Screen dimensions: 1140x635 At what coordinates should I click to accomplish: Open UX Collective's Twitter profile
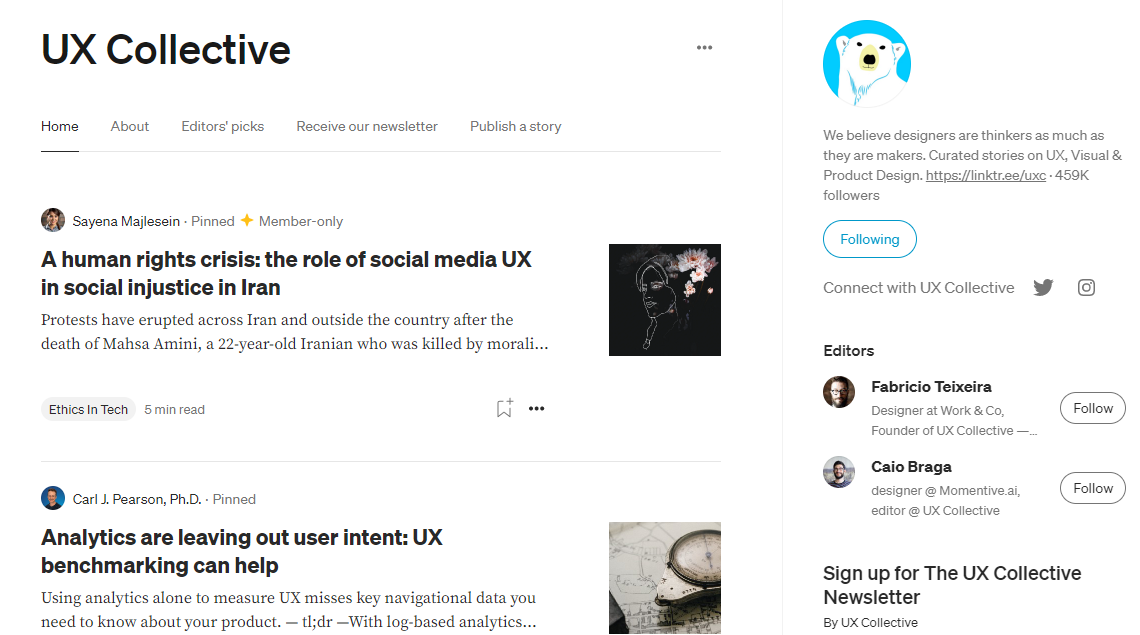tap(1043, 287)
